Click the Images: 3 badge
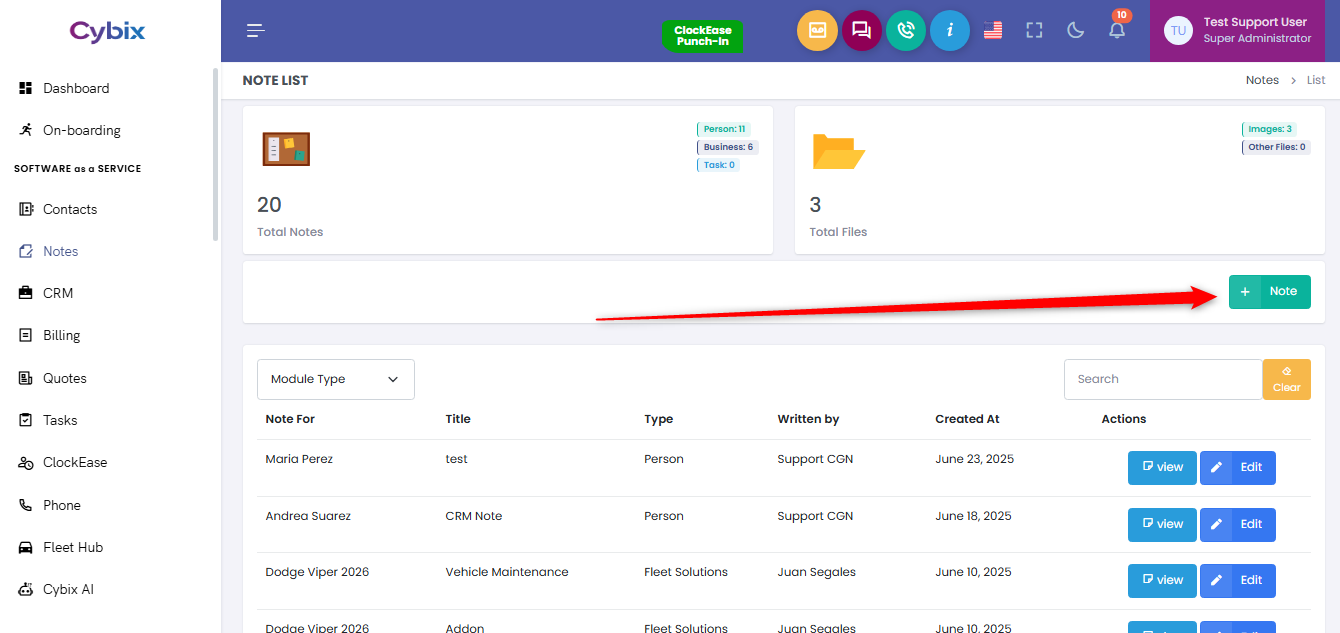 pyautogui.click(x=1269, y=129)
